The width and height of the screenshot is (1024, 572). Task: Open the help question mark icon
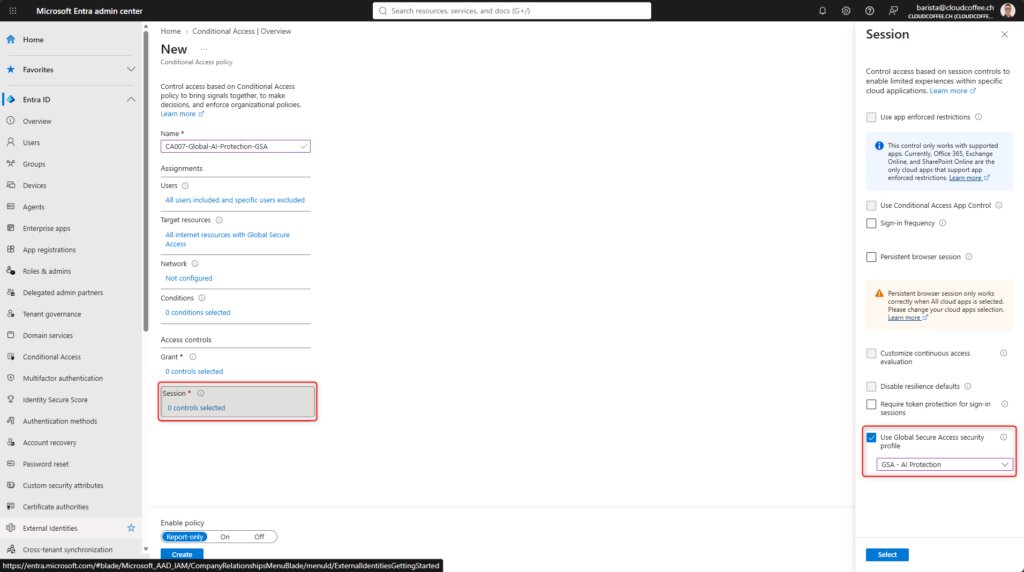[x=869, y=10]
